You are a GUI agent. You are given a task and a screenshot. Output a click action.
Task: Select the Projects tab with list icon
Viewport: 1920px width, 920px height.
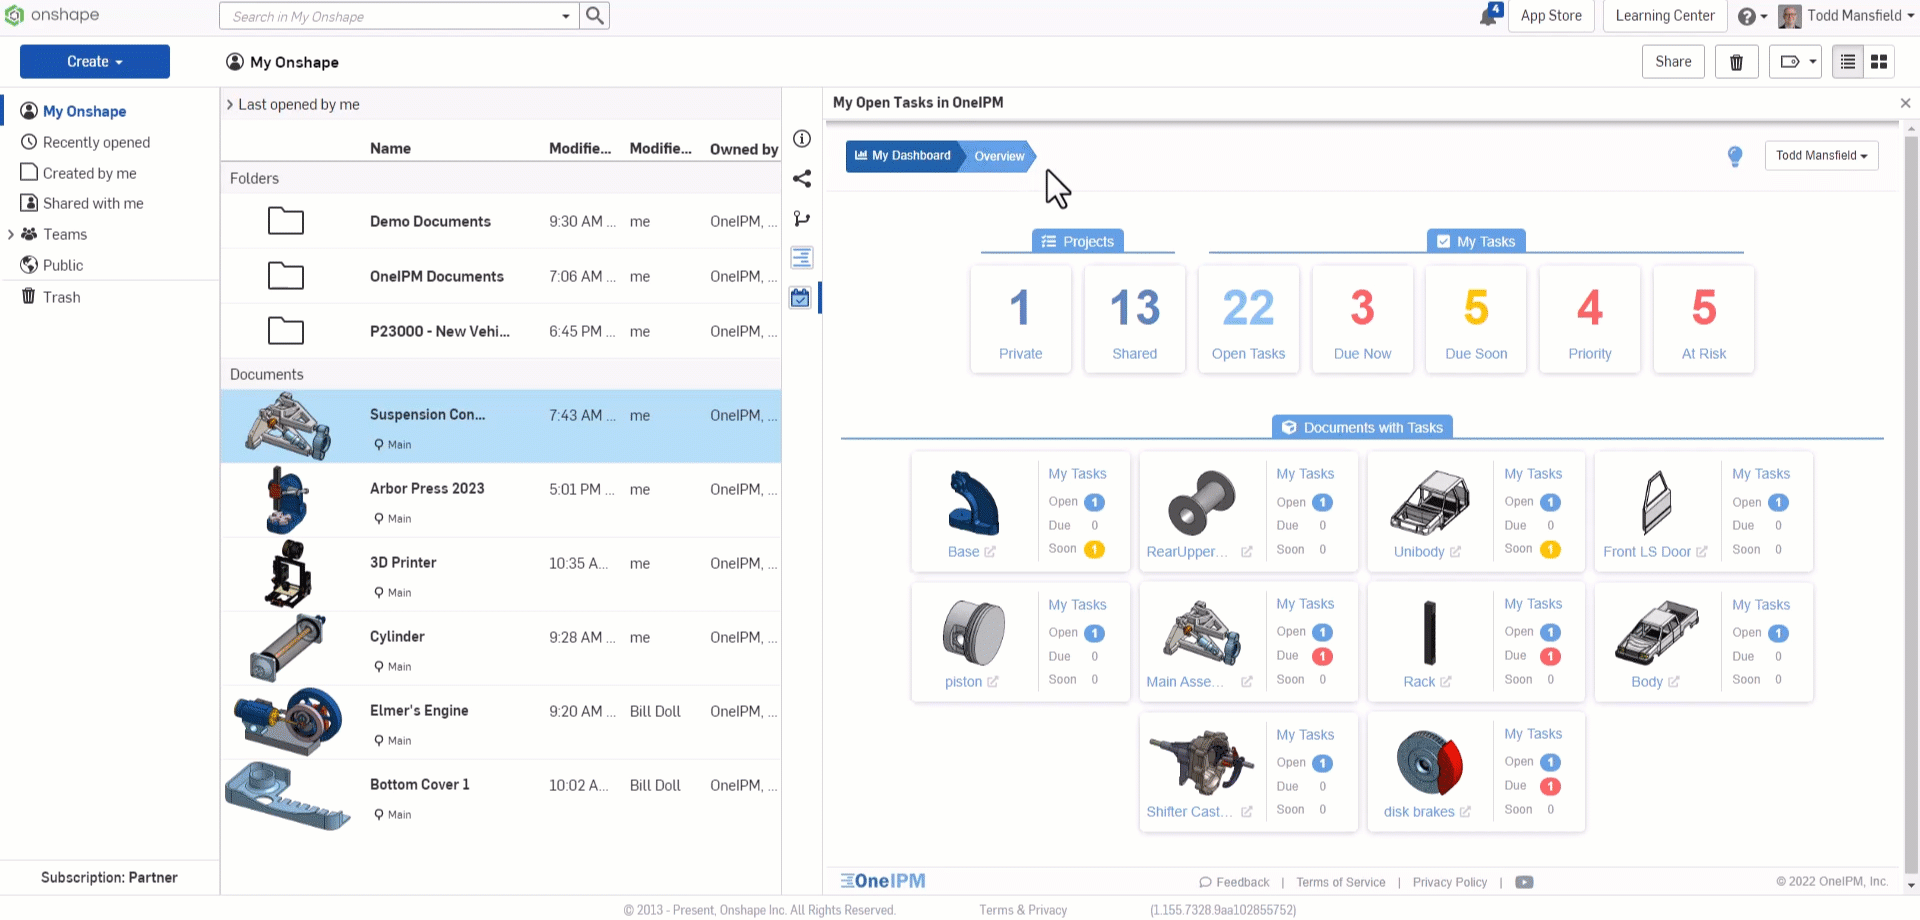(x=1079, y=241)
